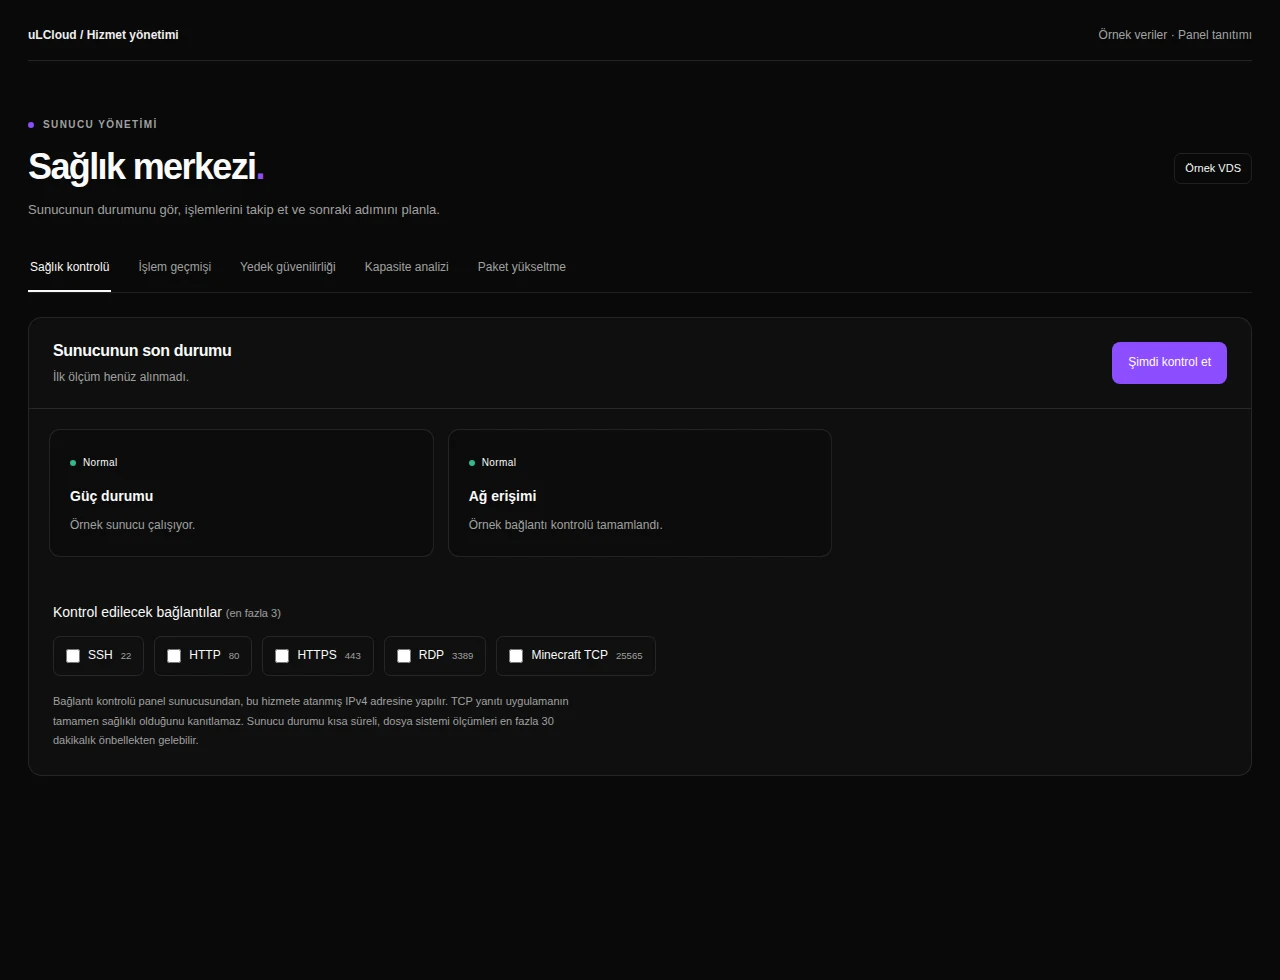Screen dimensions: 1280x980
Task: Open the İşlem geçmişi tab
Action: pyautogui.click(x=175, y=267)
